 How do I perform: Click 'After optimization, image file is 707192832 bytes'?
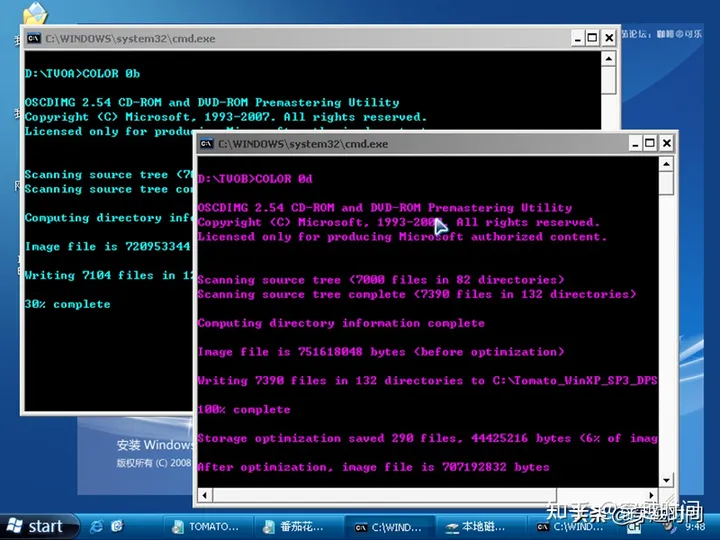[373, 467]
